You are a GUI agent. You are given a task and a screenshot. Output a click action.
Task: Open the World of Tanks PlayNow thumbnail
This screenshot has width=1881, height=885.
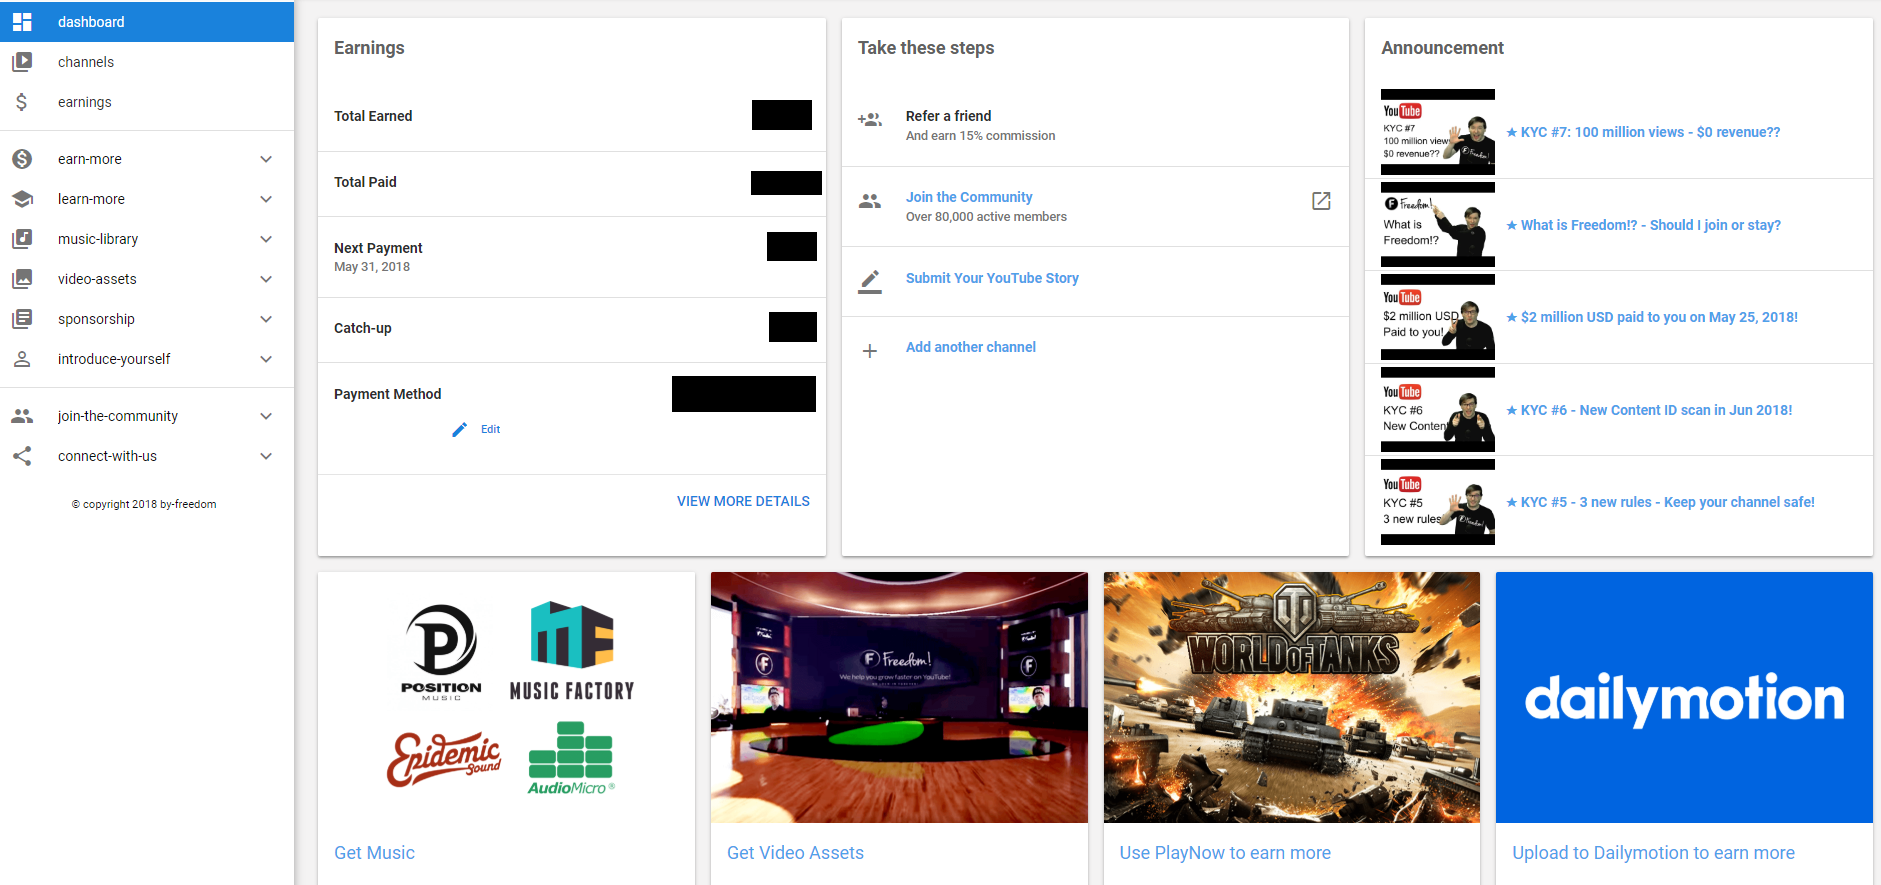click(x=1291, y=697)
